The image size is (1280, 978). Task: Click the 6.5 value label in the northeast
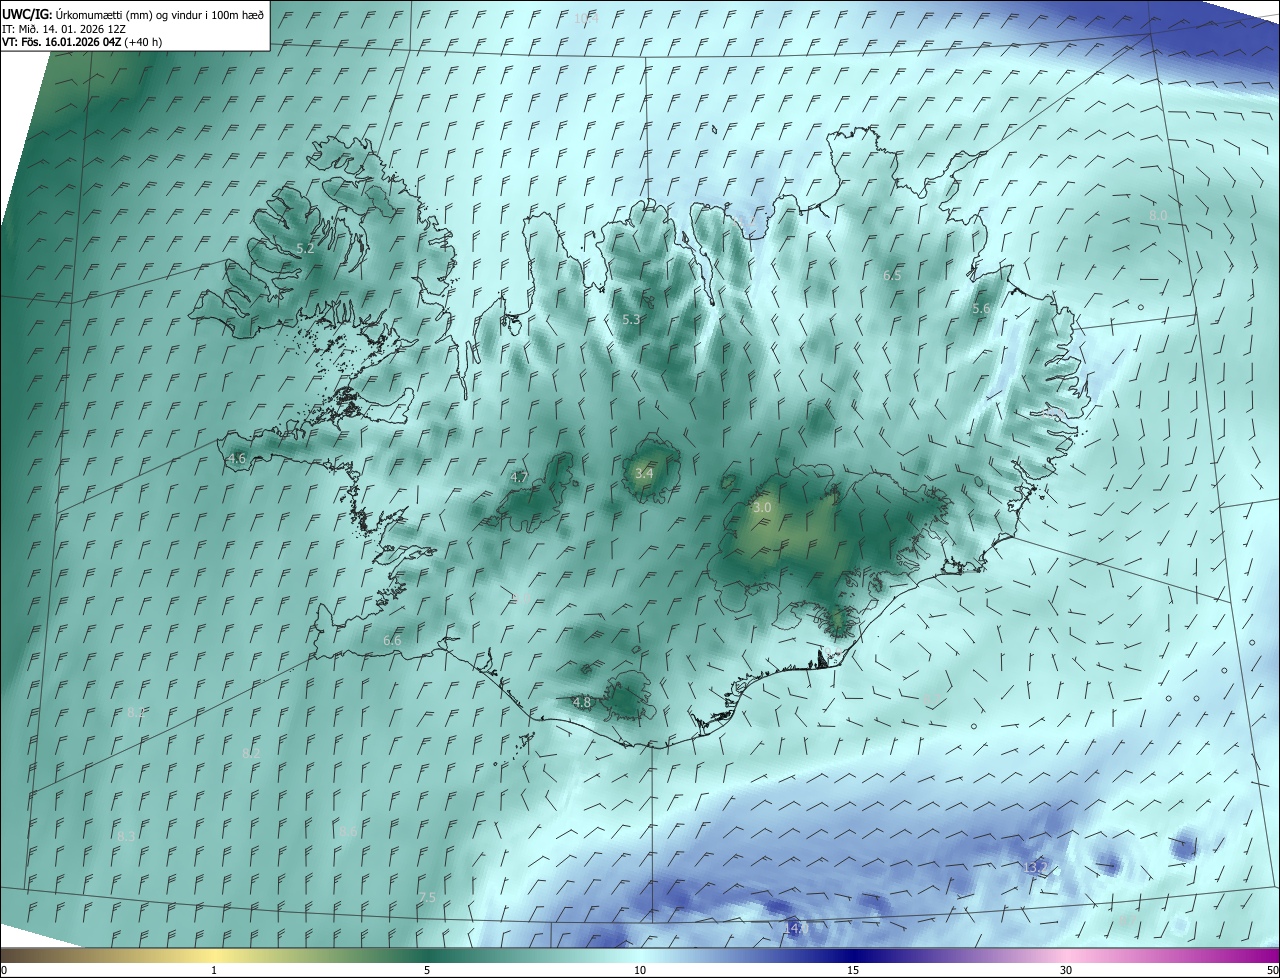892,275
